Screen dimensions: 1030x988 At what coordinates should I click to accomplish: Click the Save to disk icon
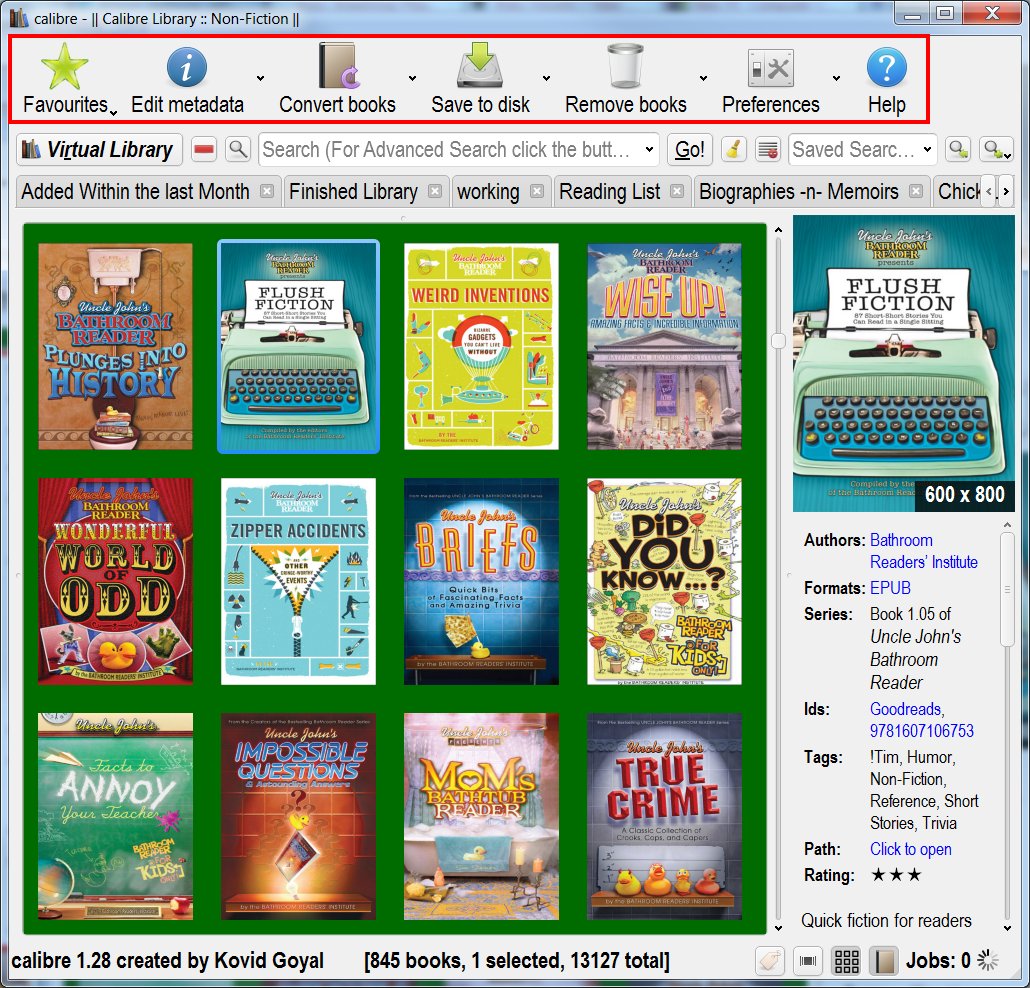tap(480, 65)
